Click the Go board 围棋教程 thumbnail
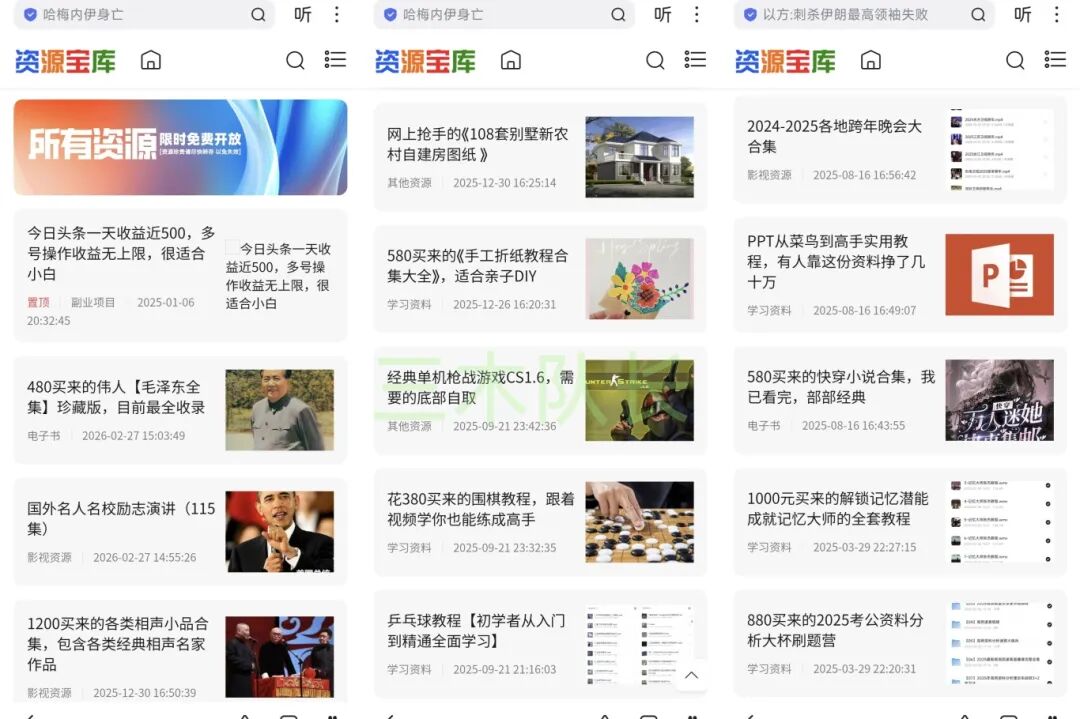 pyautogui.click(x=639, y=522)
